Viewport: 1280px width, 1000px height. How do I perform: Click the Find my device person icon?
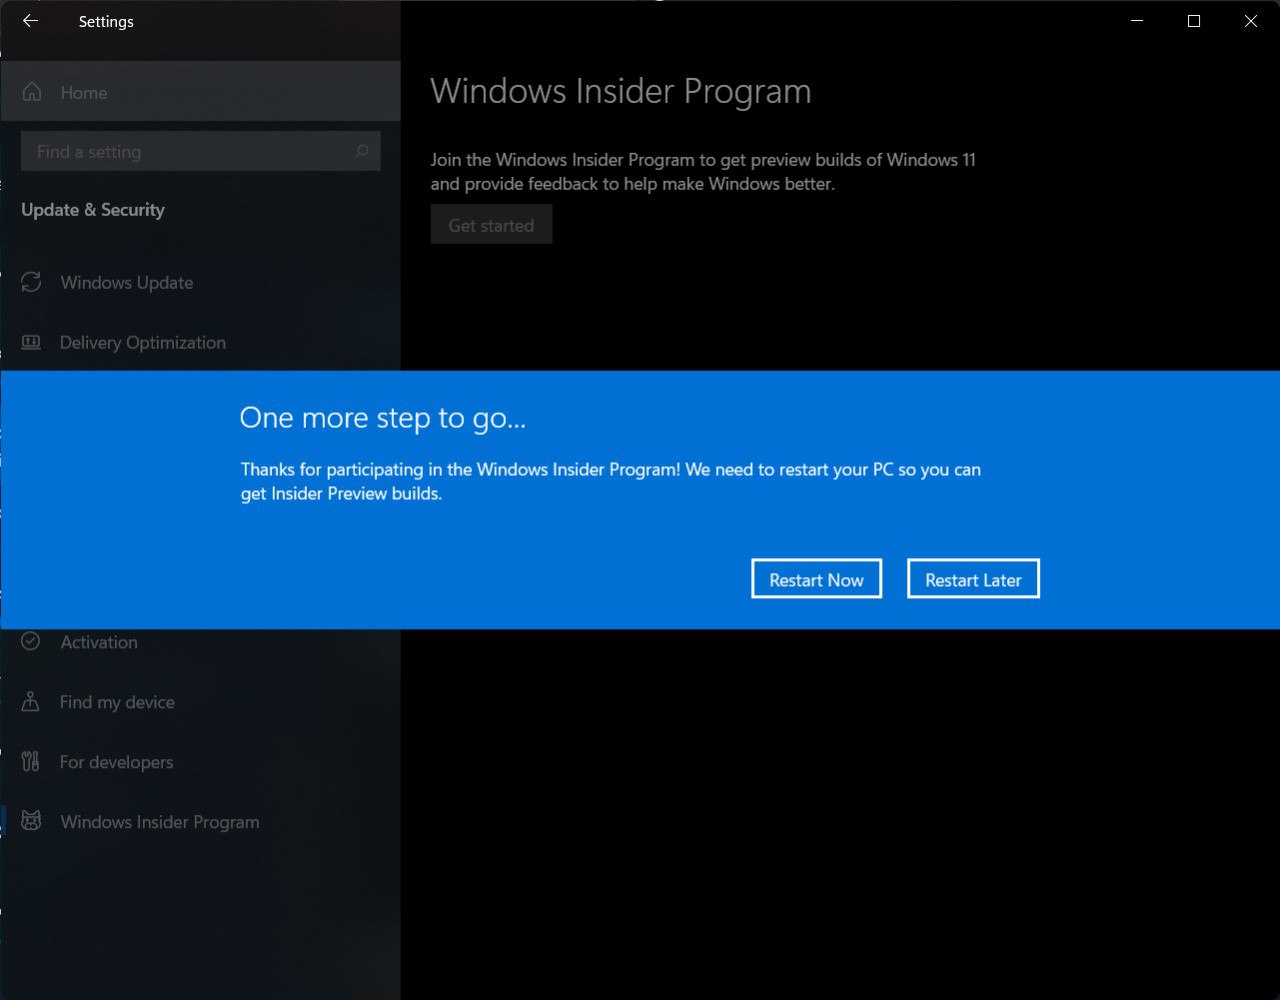tap(31, 702)
